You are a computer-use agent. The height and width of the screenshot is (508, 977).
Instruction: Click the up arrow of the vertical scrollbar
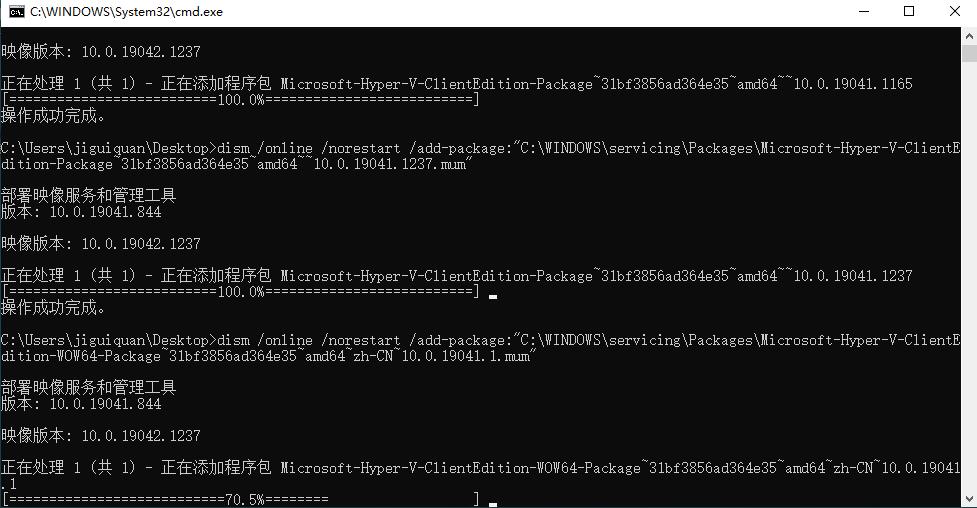[x=969, y=36]
